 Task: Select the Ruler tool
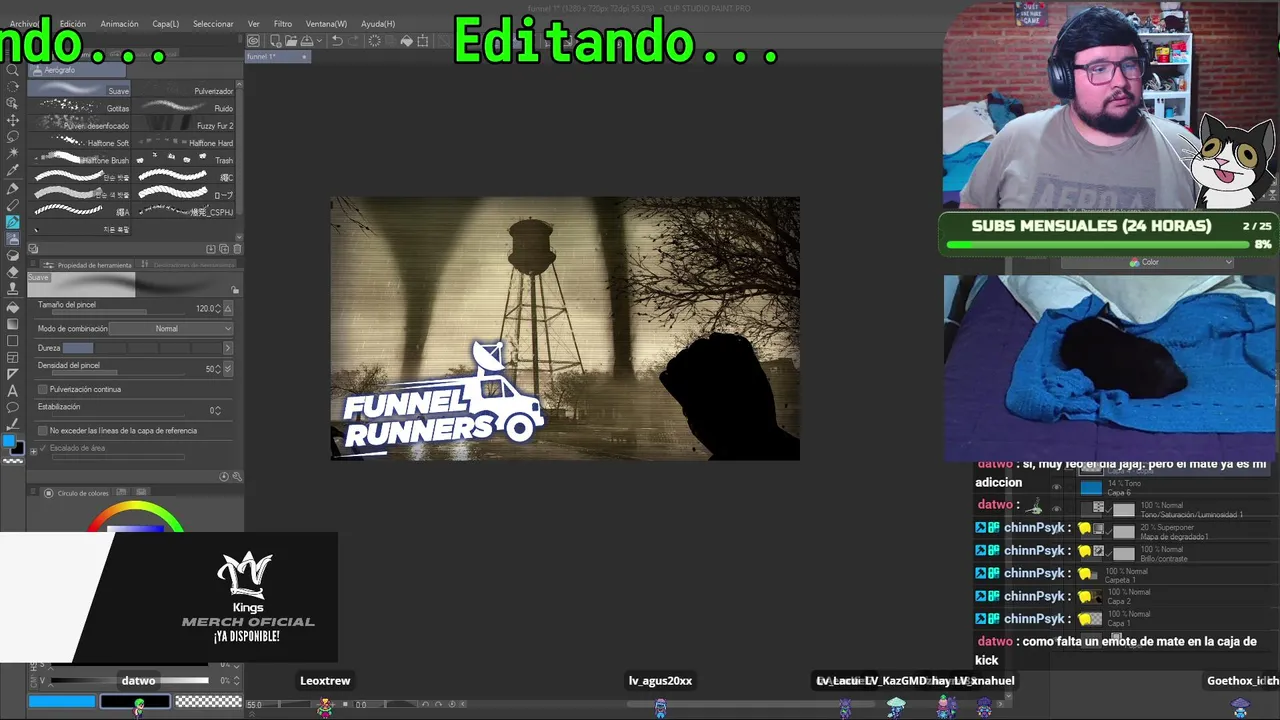click(13, 374)
